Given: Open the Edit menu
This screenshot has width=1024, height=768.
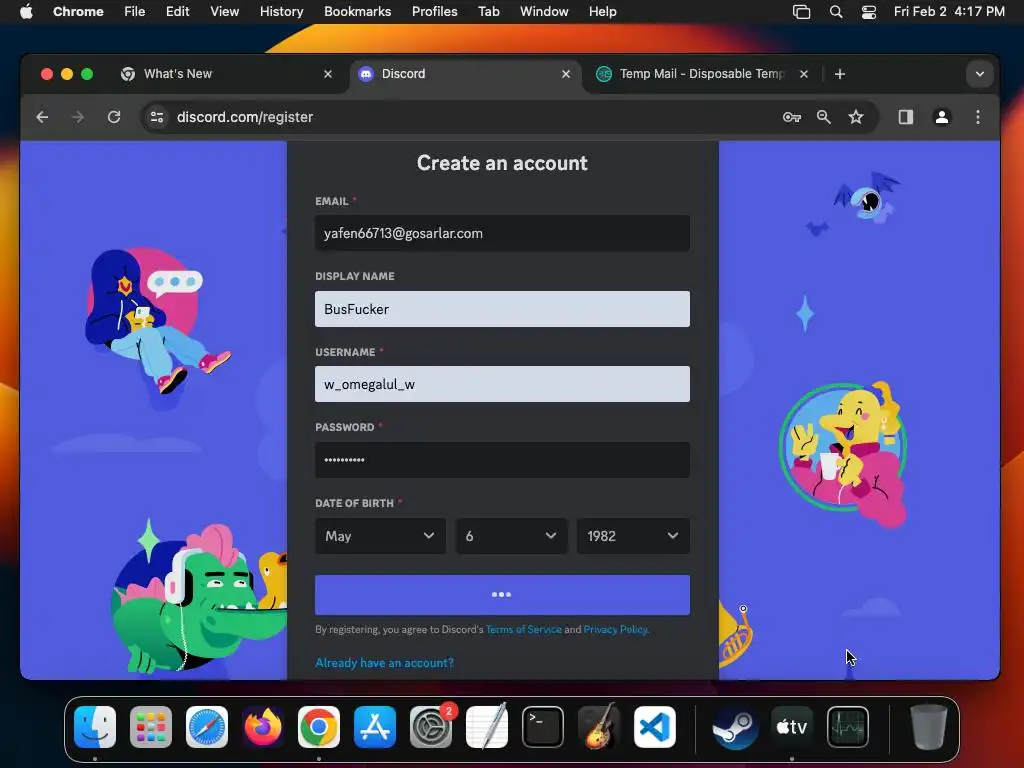Looking at the screenshot, I should (x=177, y=12).
